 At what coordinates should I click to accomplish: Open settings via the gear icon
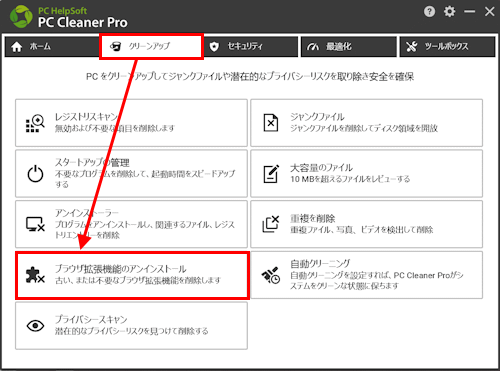click(x=449, y=12)
